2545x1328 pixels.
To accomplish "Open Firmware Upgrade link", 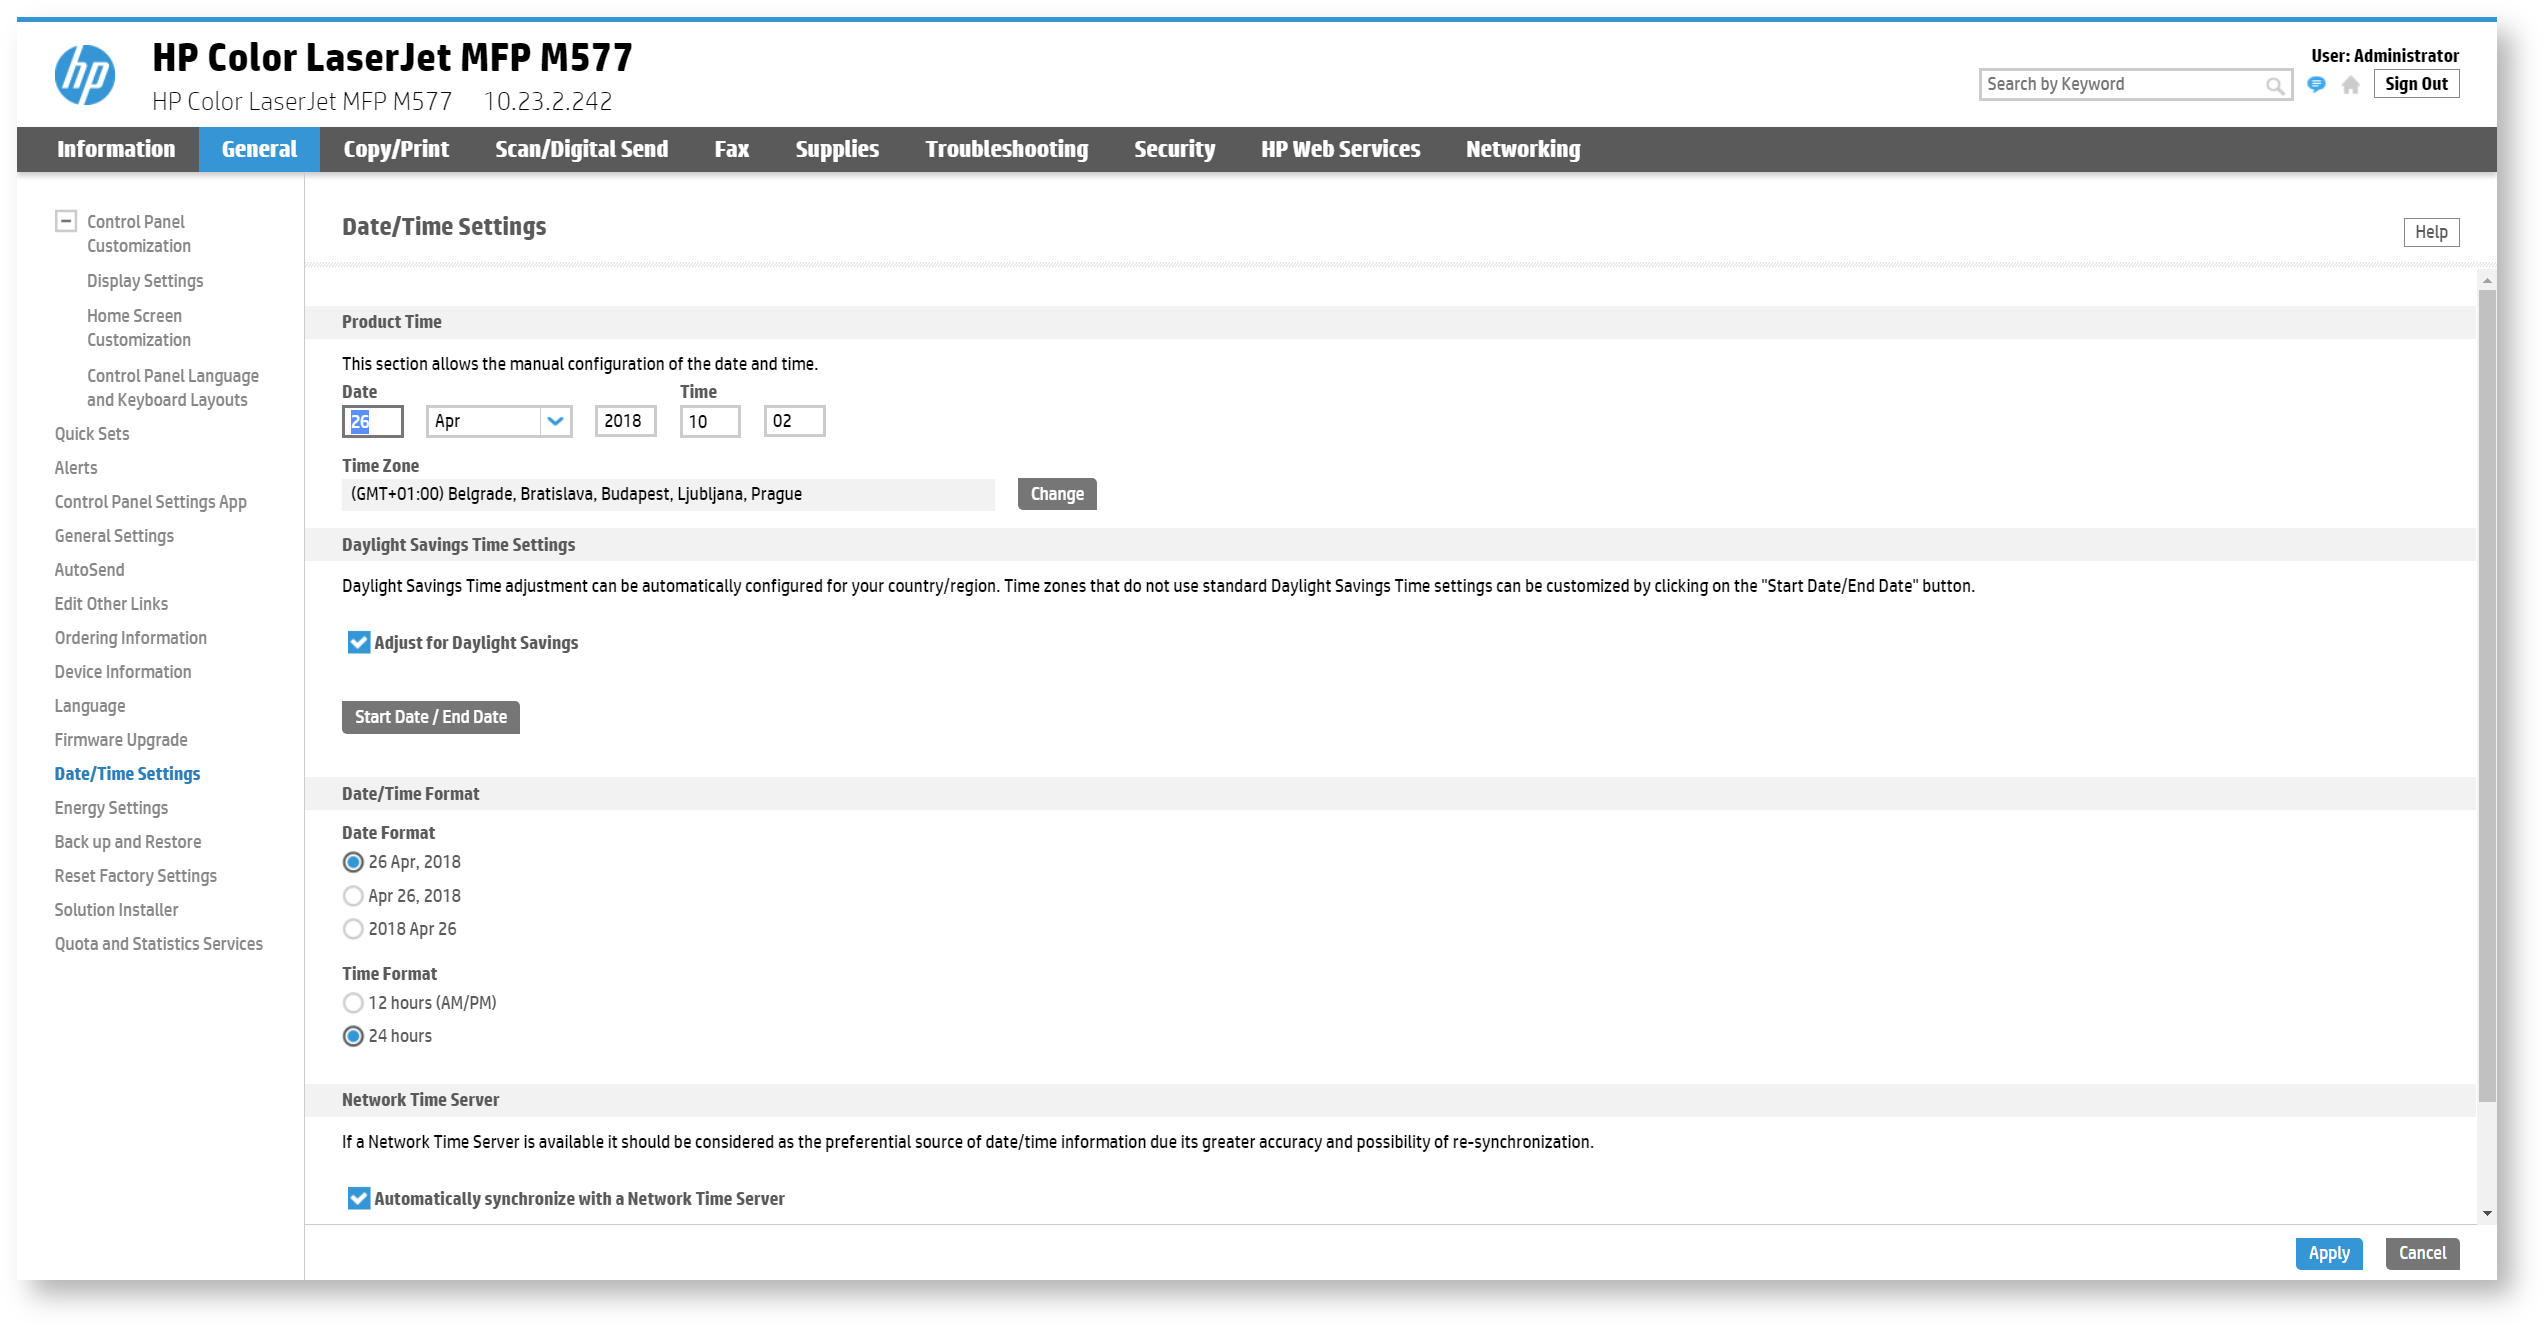I will click(x=121, y=740).
